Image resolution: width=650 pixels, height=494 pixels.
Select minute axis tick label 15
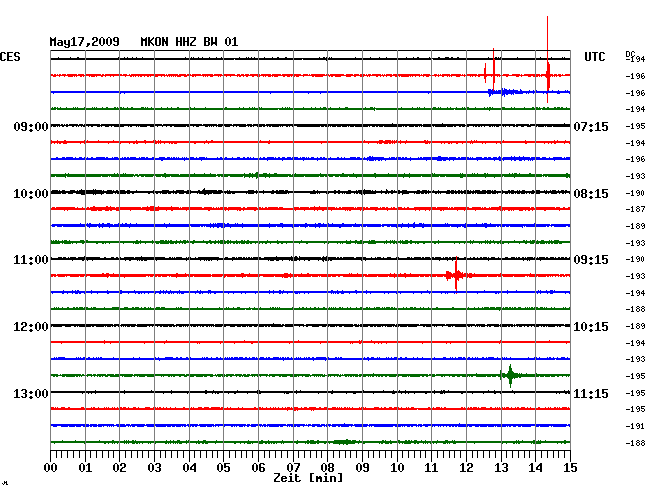tap(570, 467)
